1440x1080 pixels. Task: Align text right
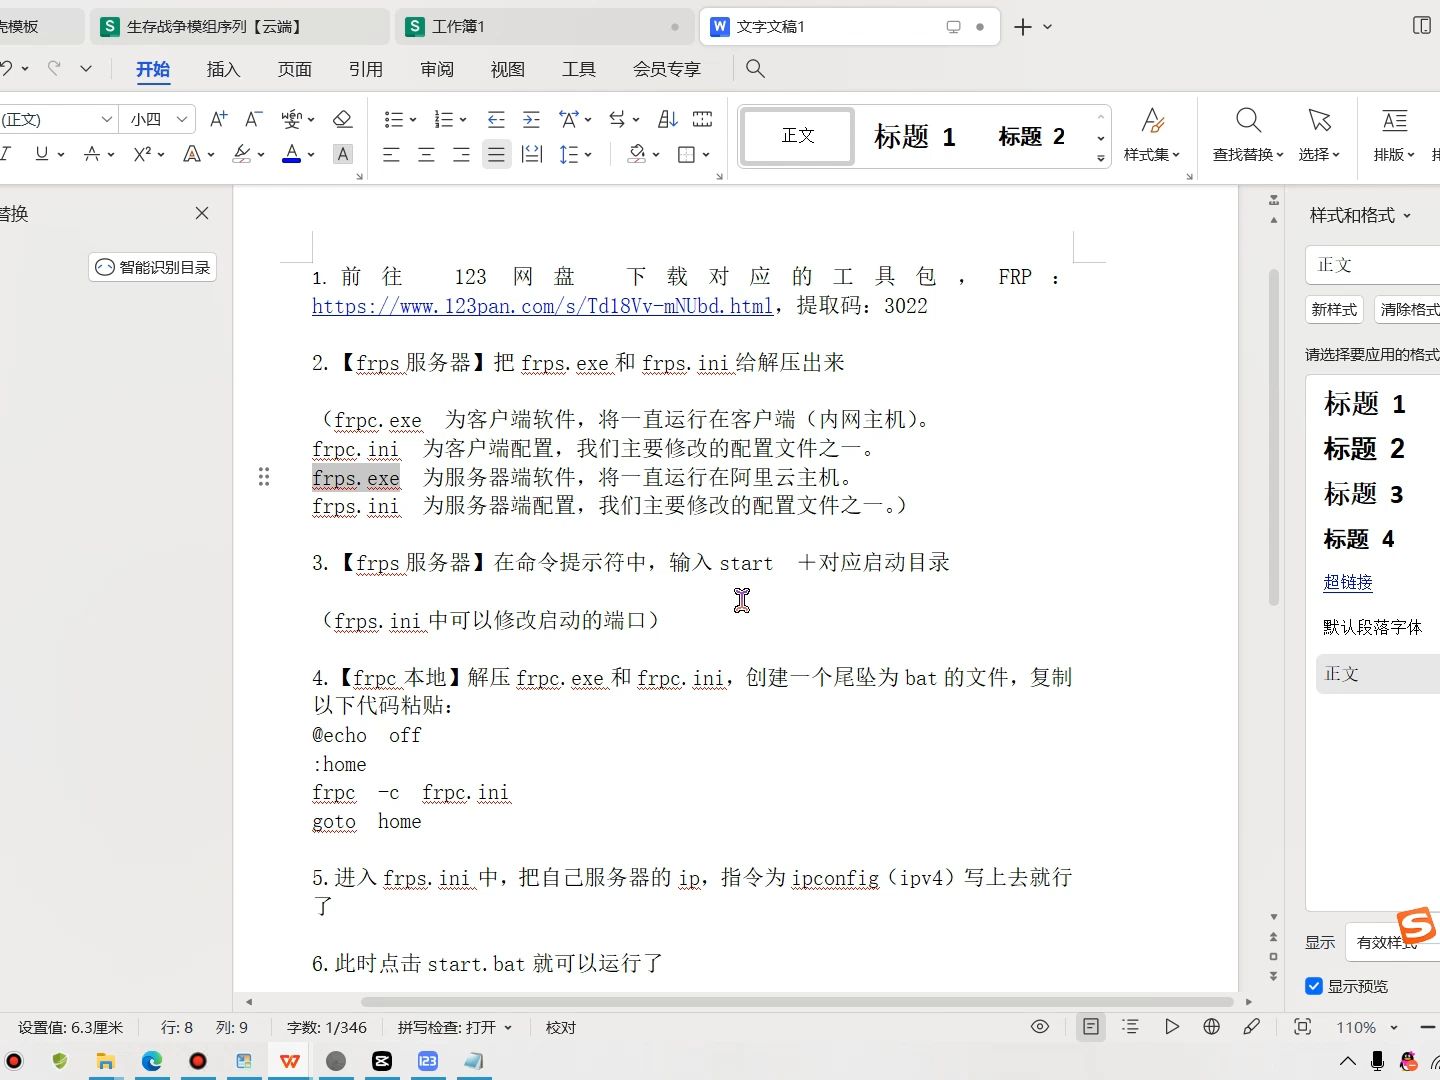coord(461,154)
